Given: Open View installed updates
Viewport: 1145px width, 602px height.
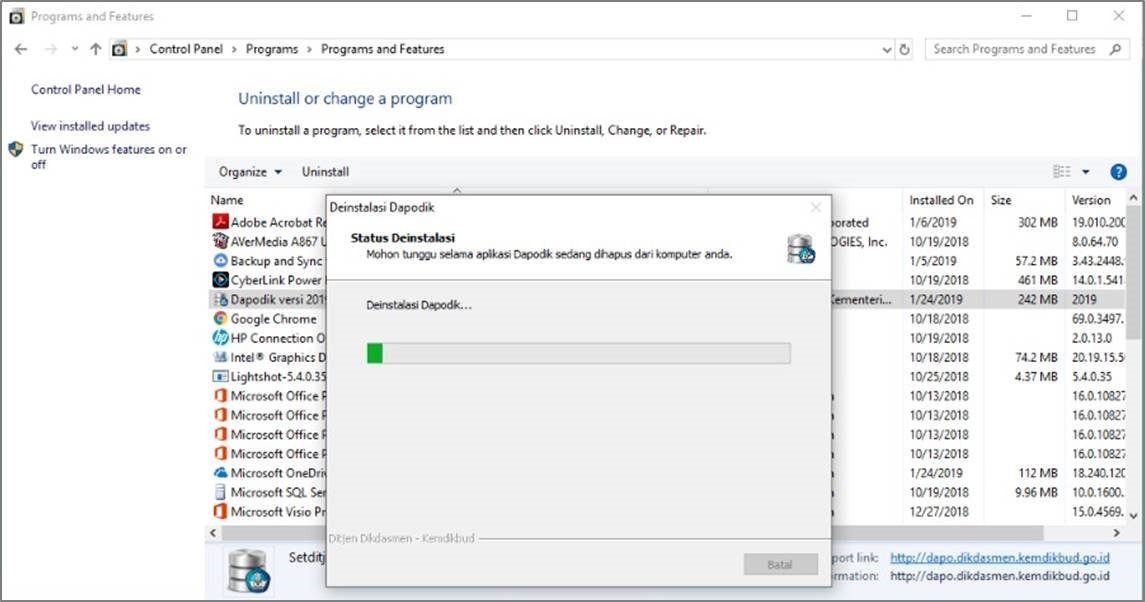Looking at the screenshot, I should click(91, 126).
